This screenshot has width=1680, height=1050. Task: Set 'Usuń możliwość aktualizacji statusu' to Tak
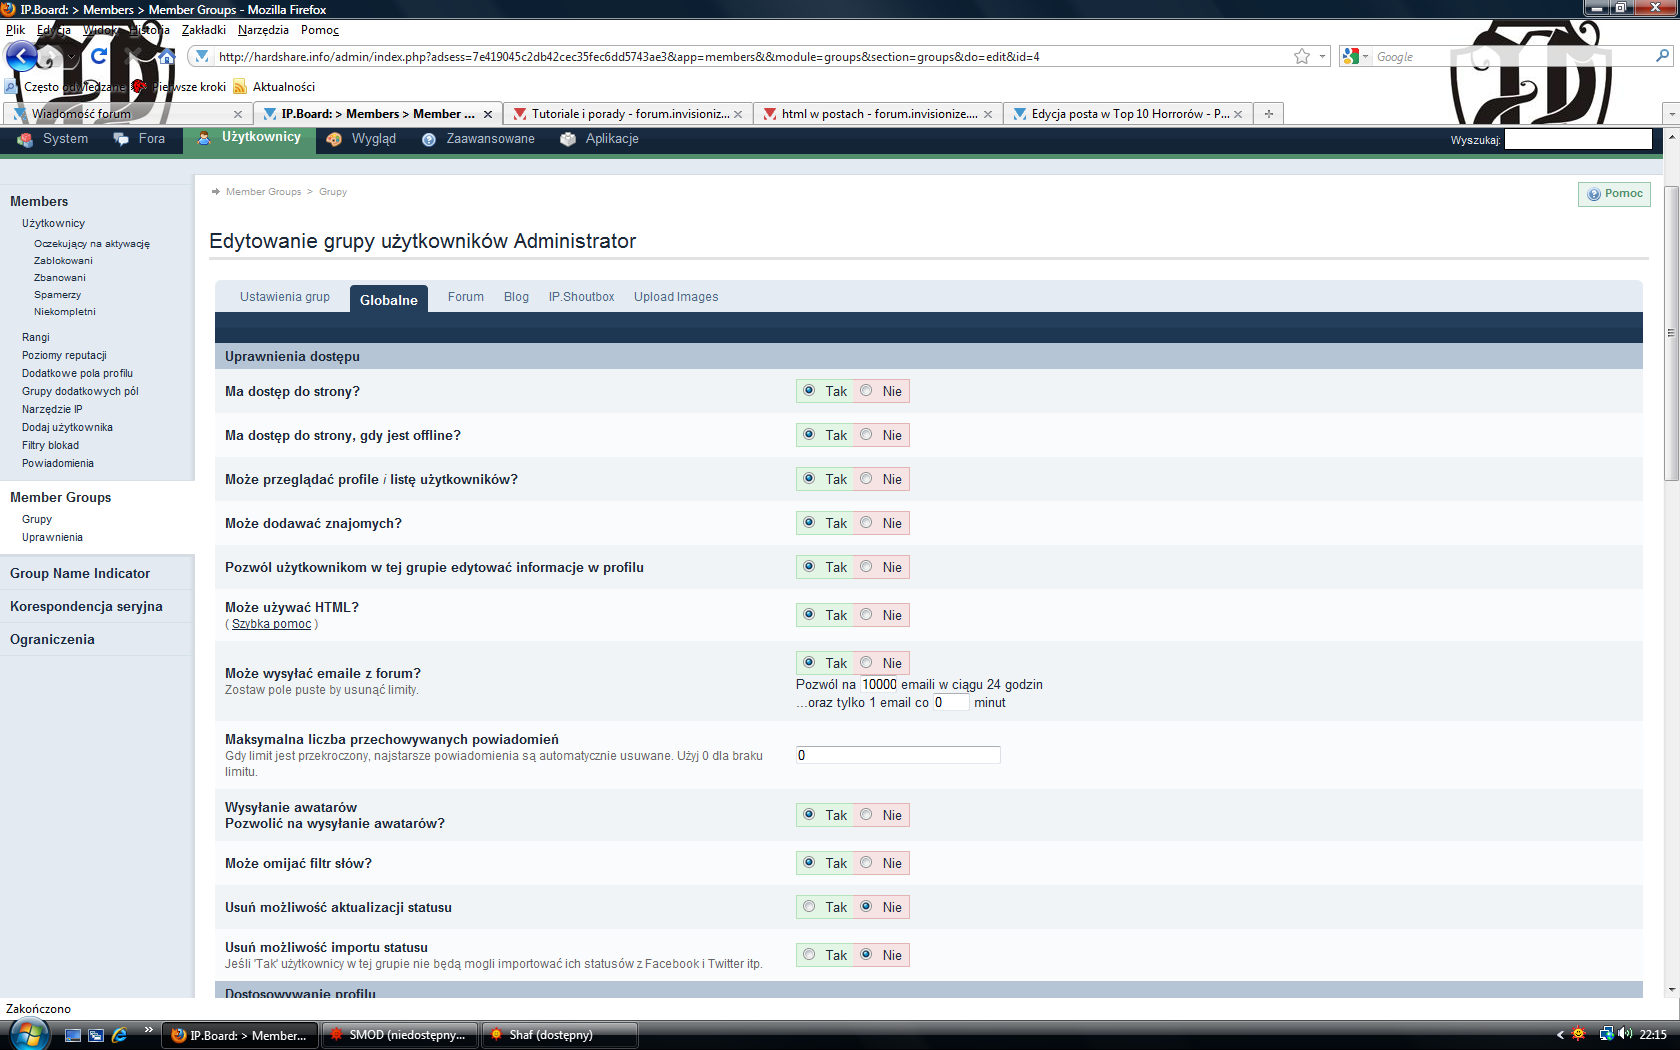click(x=809, y=907)
